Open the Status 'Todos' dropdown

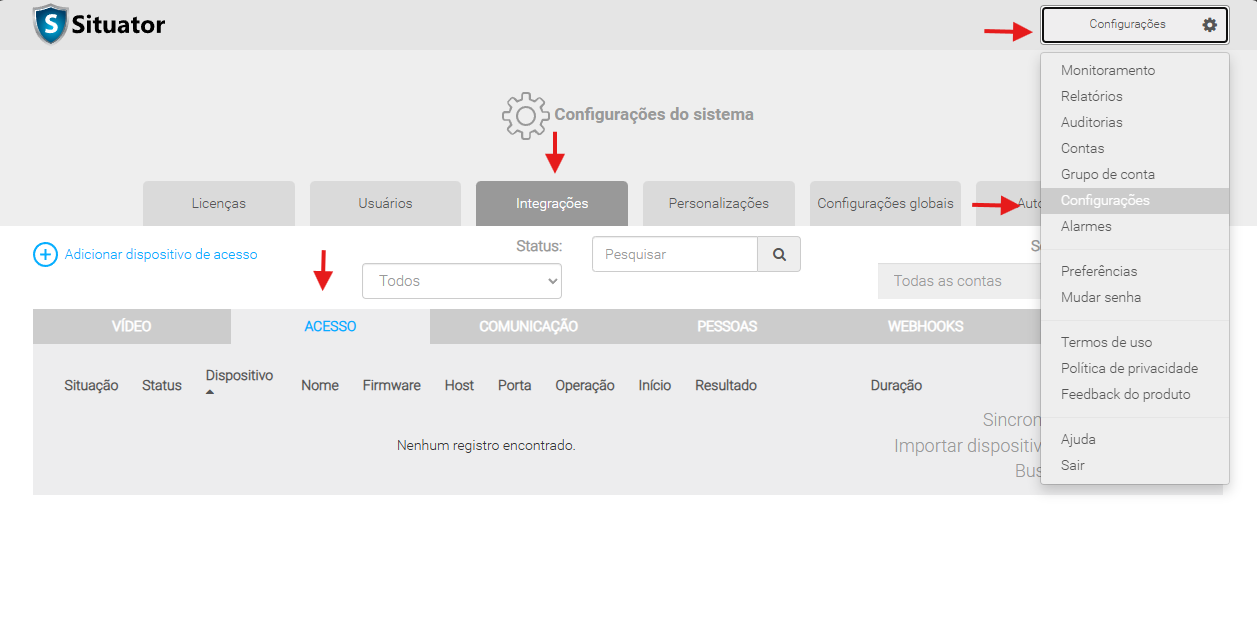pos(462,281)
